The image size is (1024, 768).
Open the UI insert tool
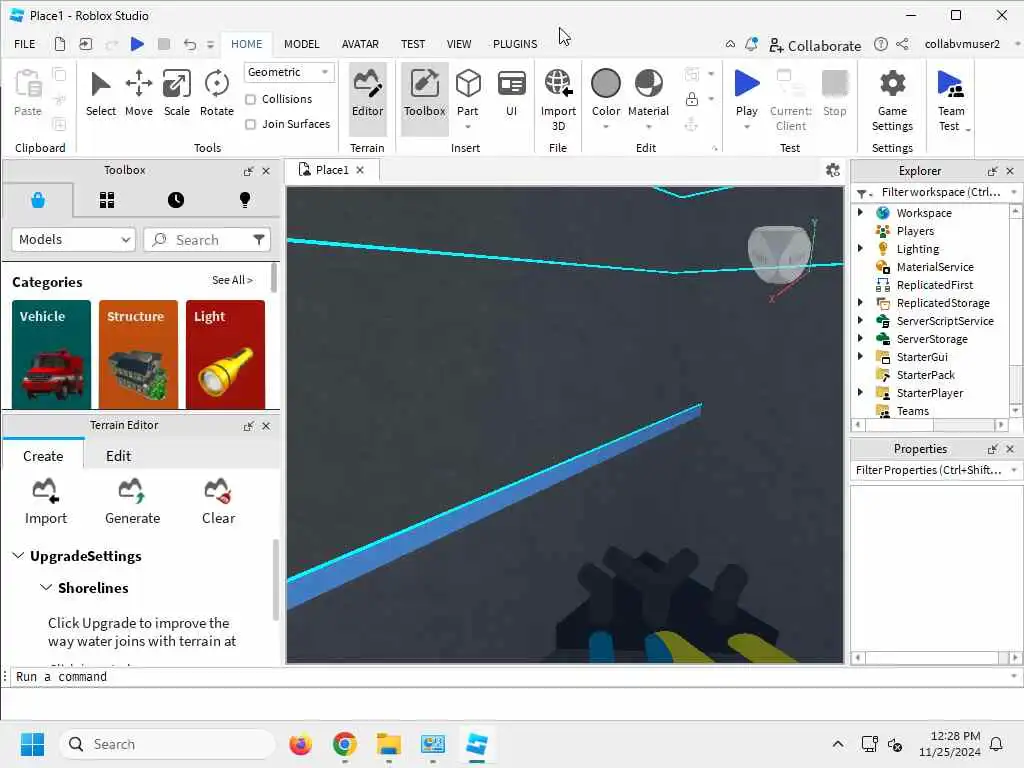click(511, 94)
